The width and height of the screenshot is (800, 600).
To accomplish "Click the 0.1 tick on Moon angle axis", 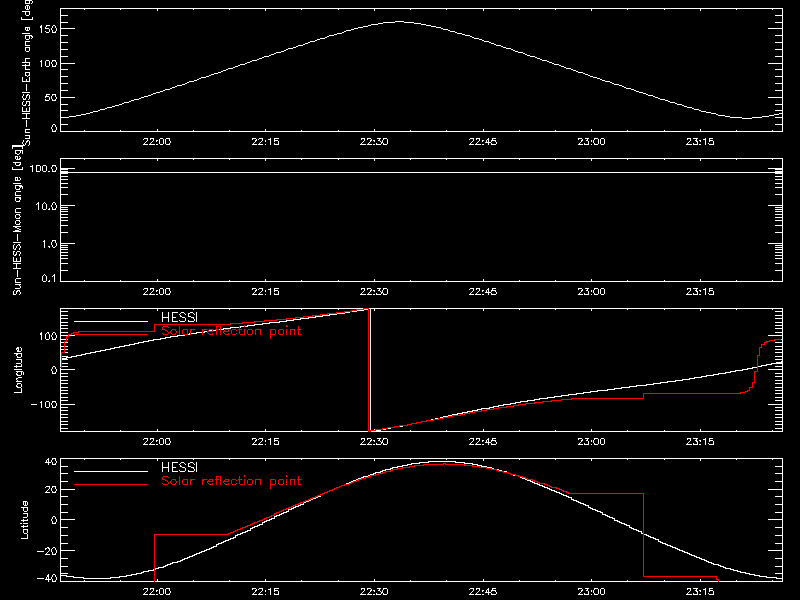I will click(49, 278).
